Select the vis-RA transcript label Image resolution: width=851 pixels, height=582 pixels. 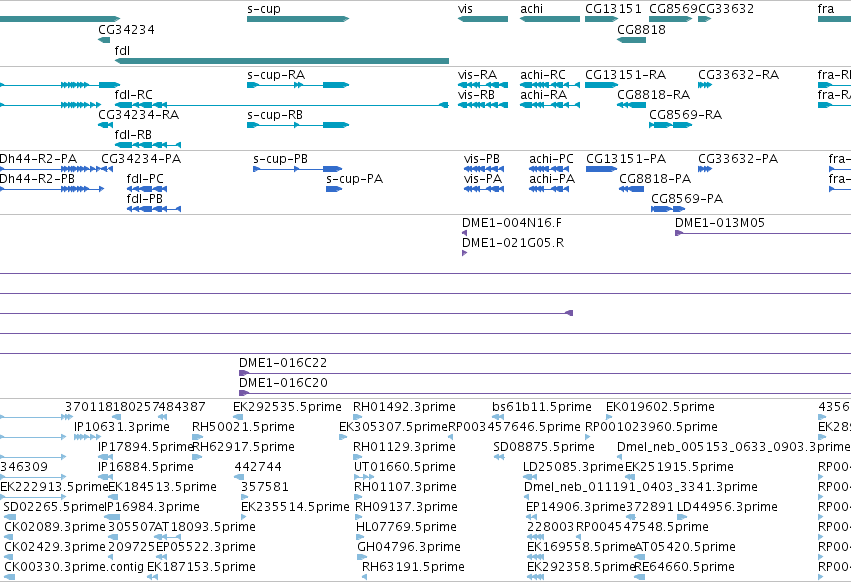[477, 74]
